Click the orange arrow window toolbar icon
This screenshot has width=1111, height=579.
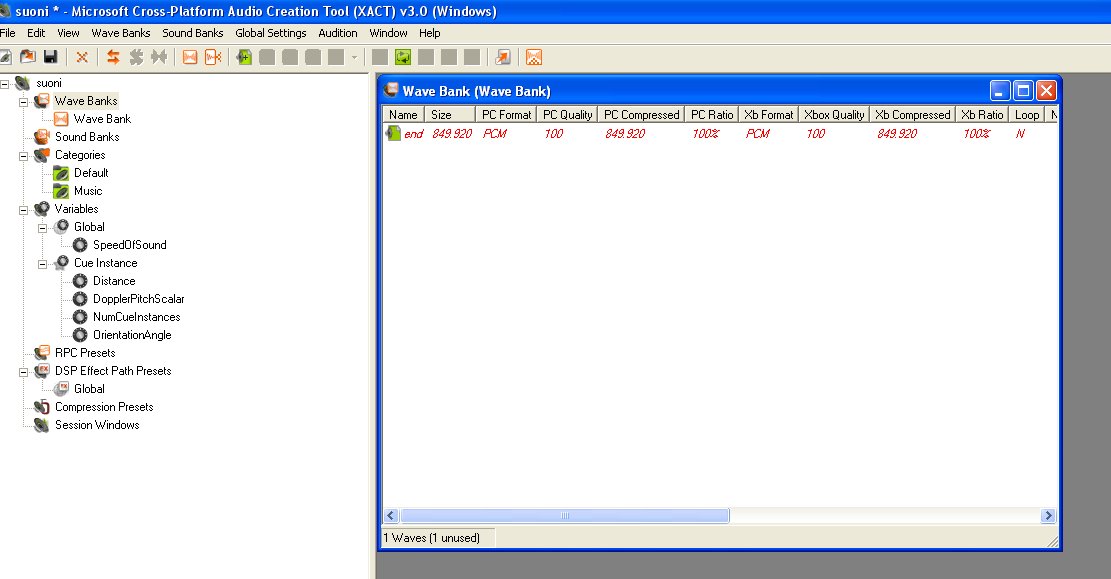(503, 57)
